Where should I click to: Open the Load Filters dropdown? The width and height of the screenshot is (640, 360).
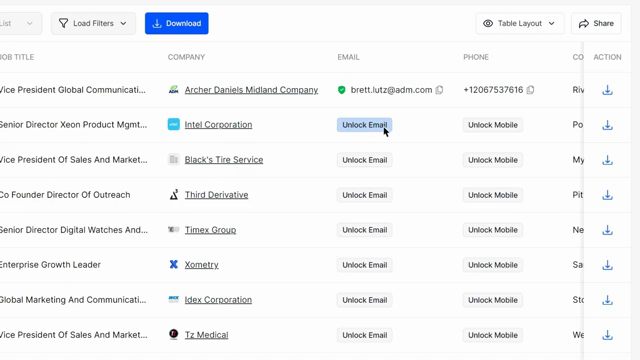(x=93, y=23)
